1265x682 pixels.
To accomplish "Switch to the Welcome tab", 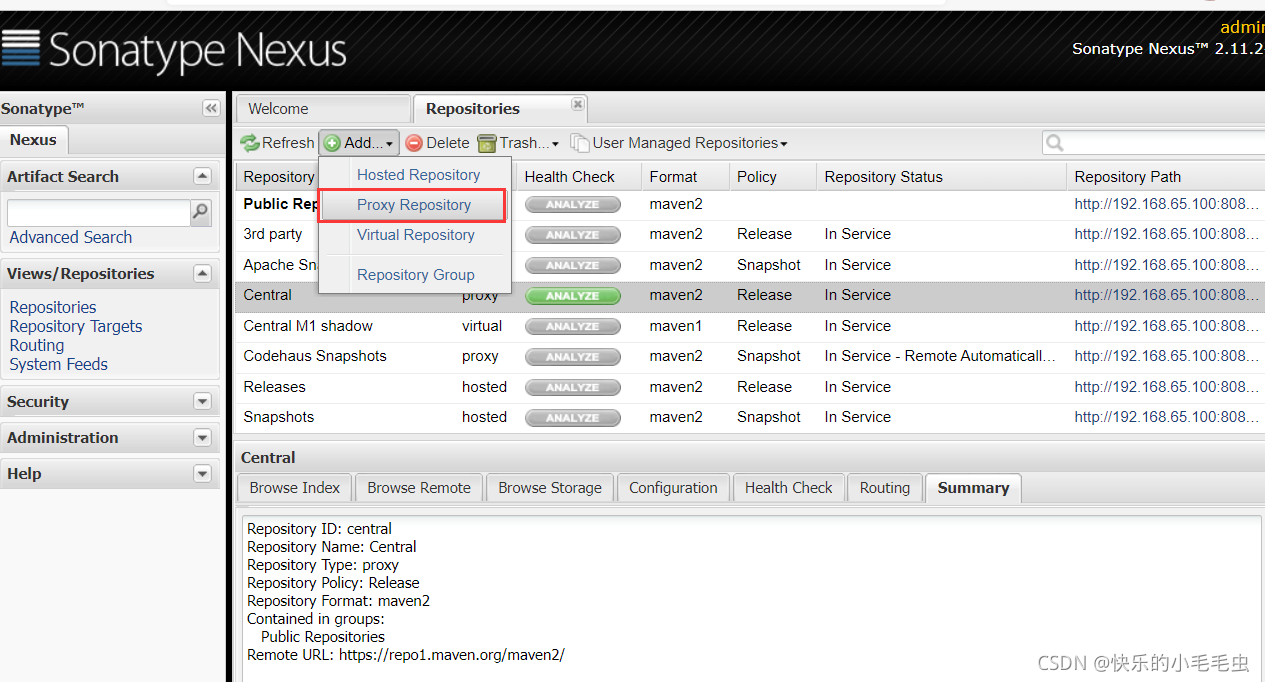I will point(322,108).
